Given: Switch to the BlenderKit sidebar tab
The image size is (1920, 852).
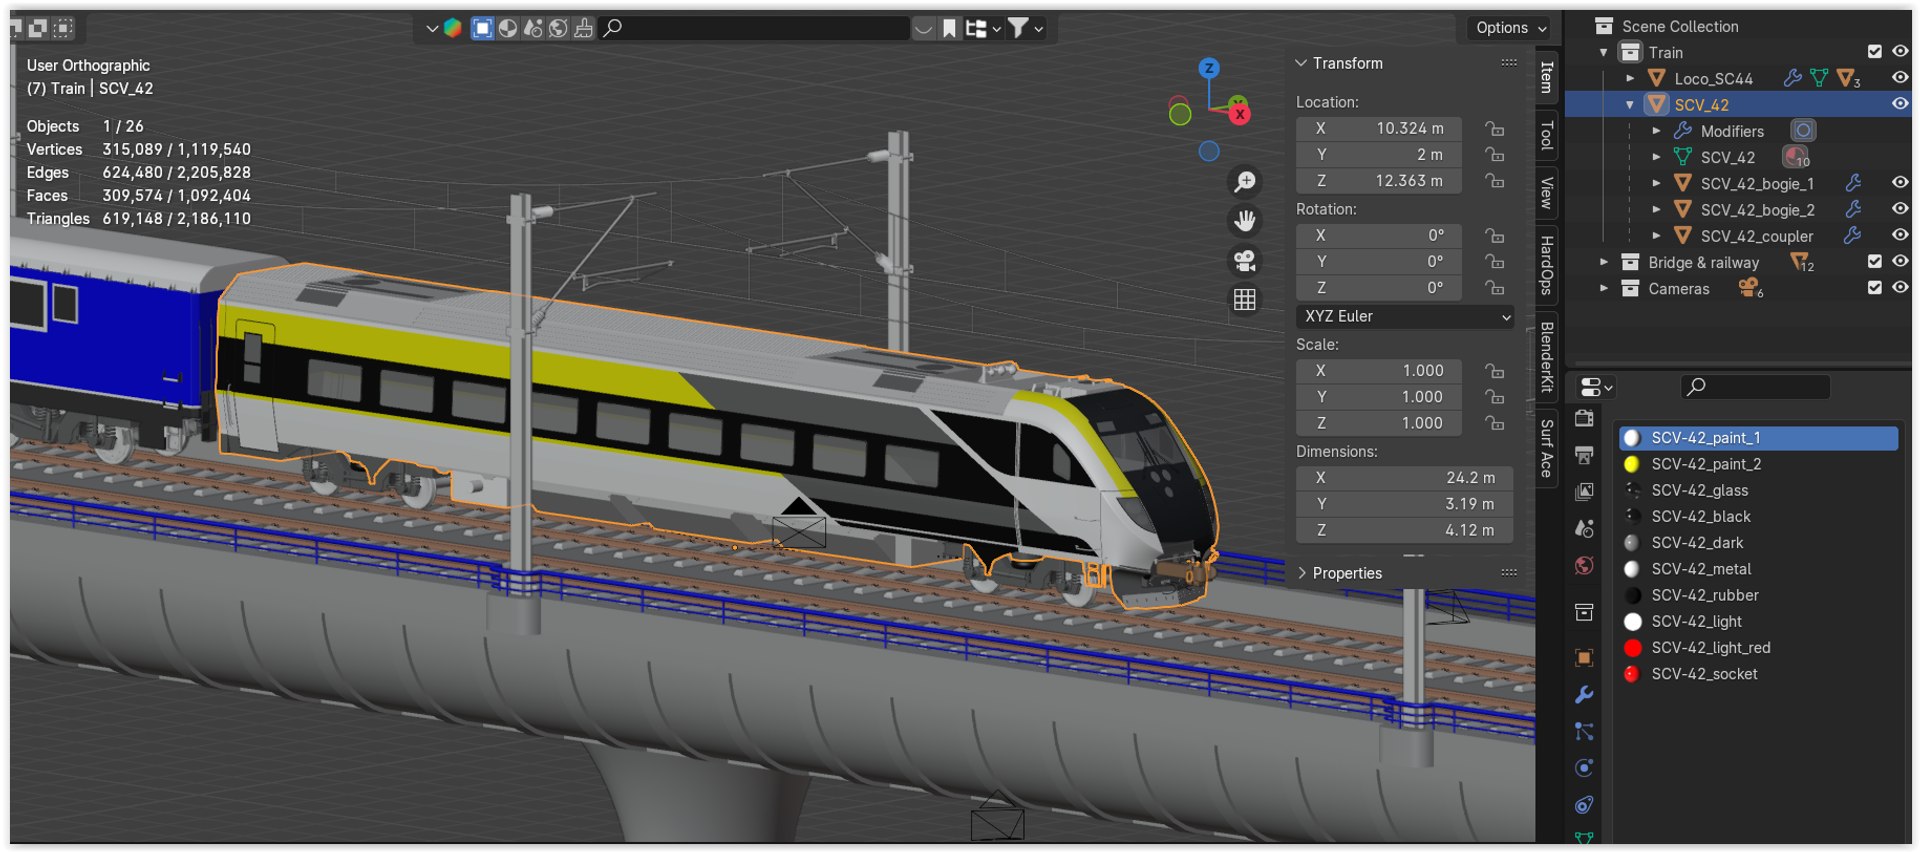Looking at the screenshot, I should point(1547,357).
